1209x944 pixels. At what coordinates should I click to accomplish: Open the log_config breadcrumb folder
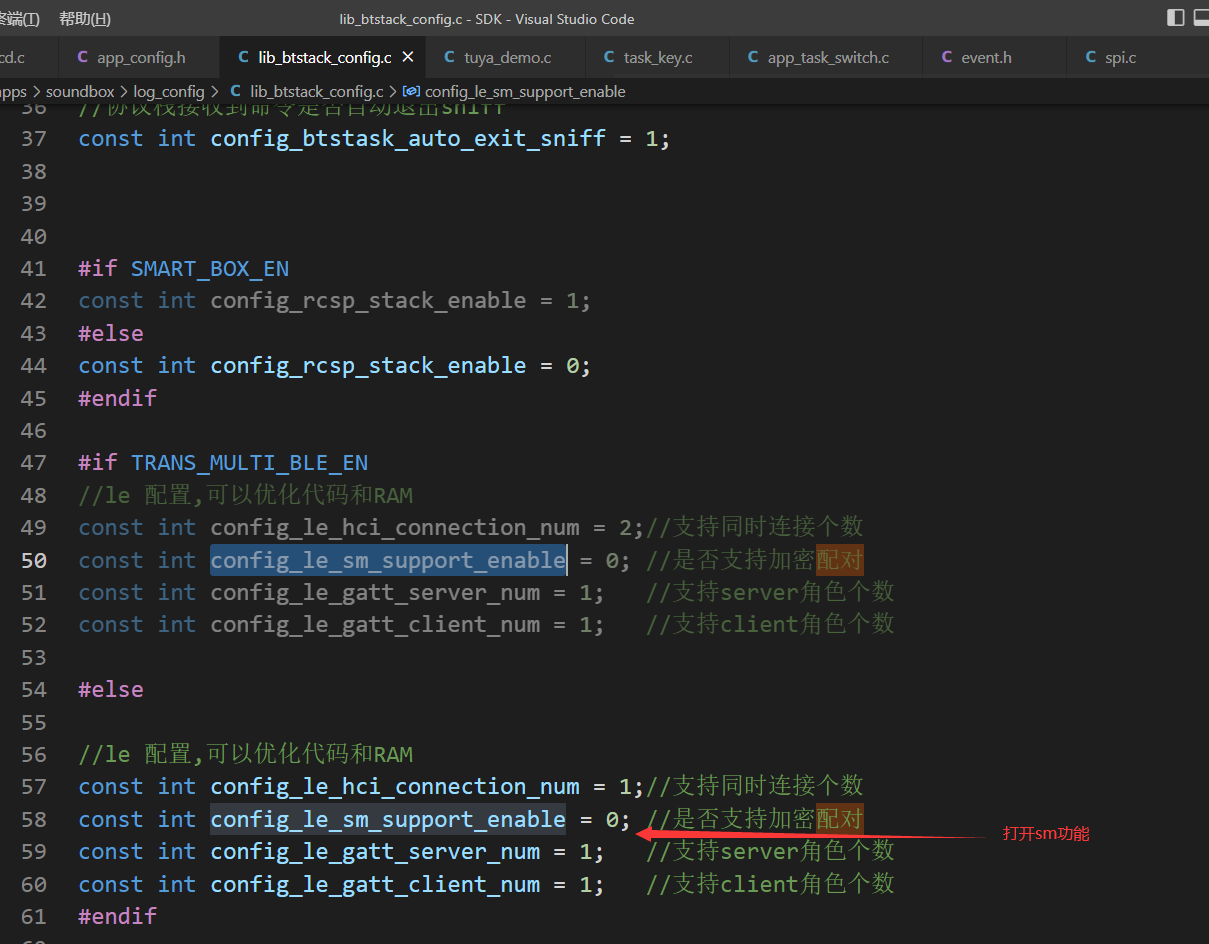[169, 91]
